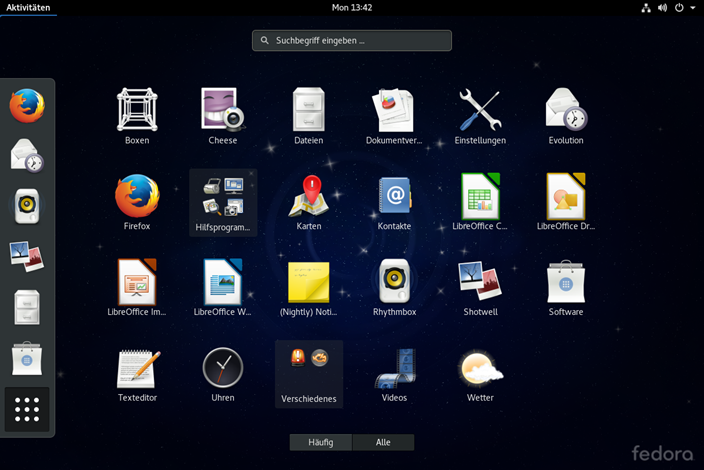Open the Wetter weather app

[x=480, y=373]
